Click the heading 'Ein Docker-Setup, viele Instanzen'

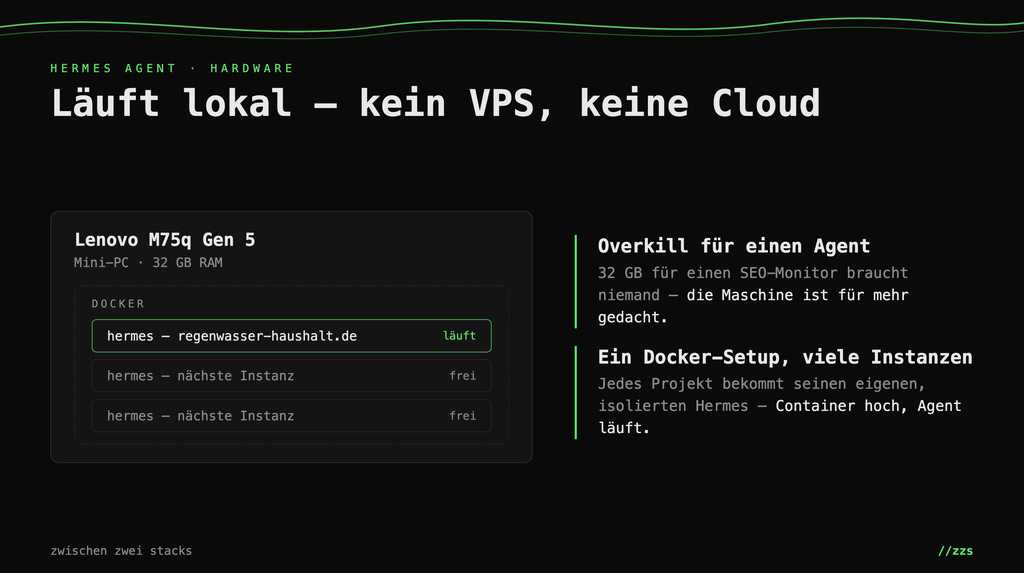point(785,357)
